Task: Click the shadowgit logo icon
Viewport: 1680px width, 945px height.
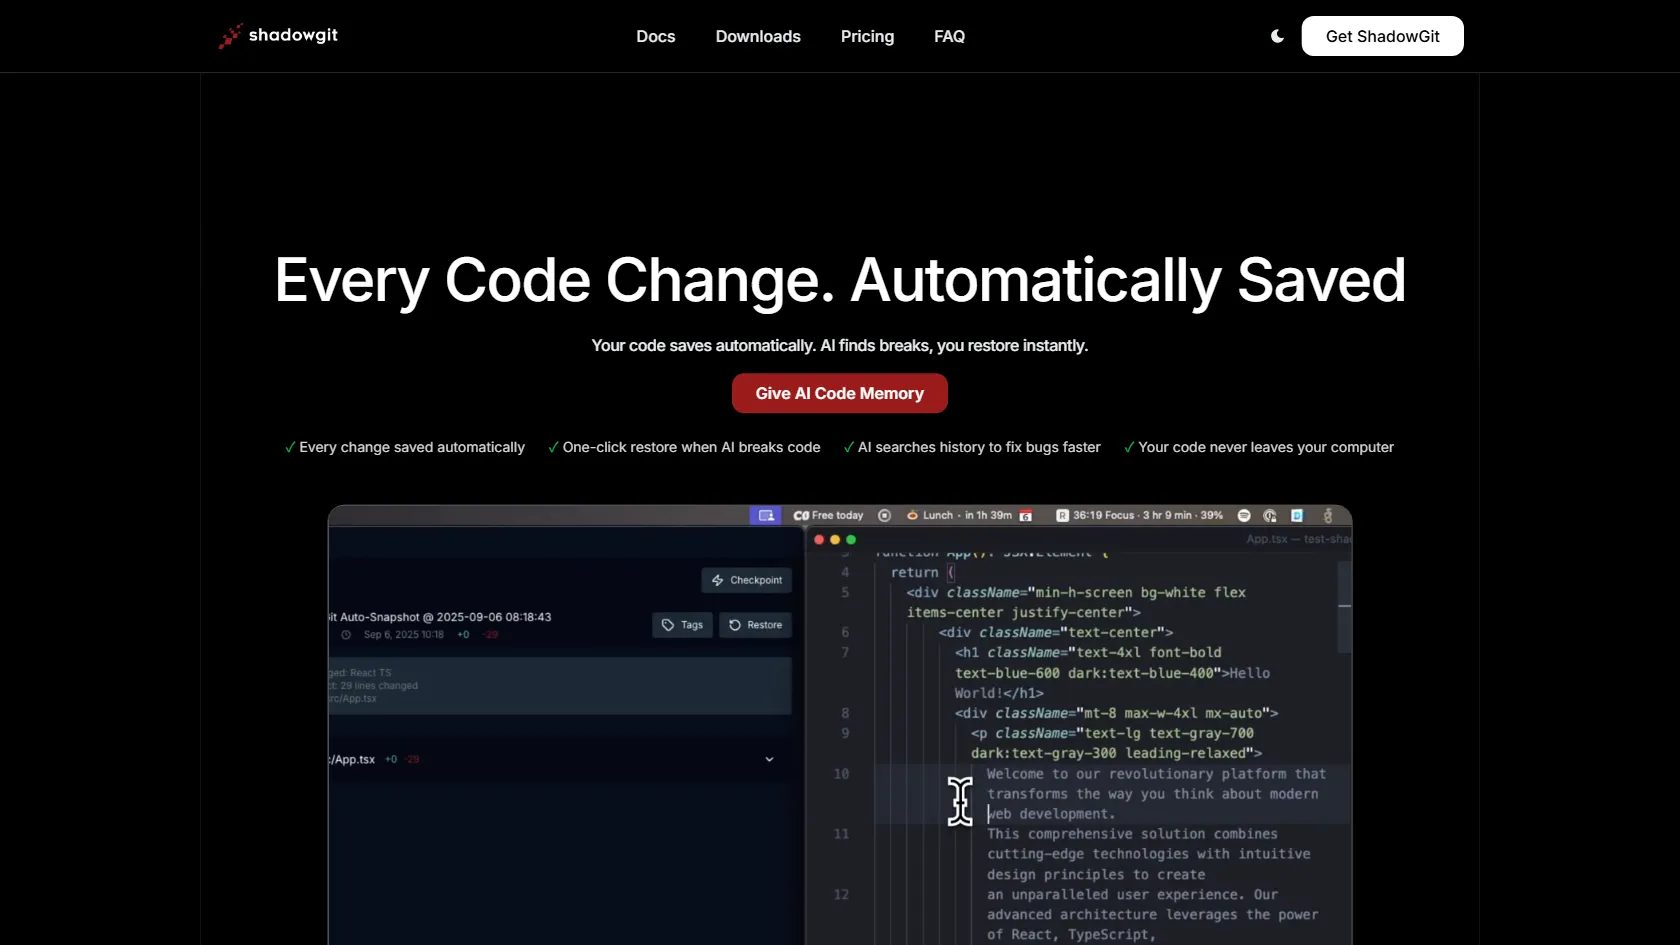Action: tap(230, 36)
